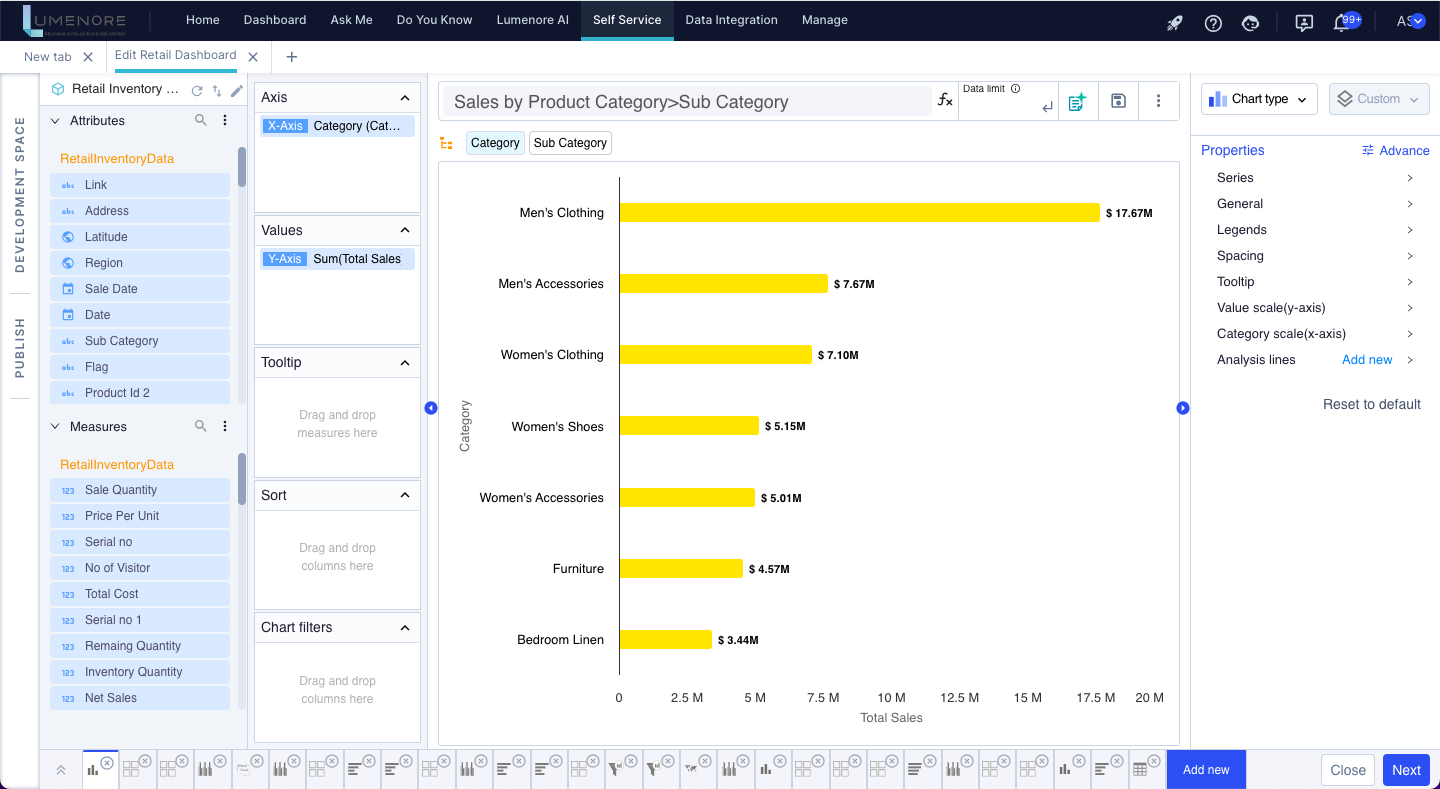Click the Men's Clothing yellow bar
This screenshot has width=1440, height=789.
[x=859, y=213]
